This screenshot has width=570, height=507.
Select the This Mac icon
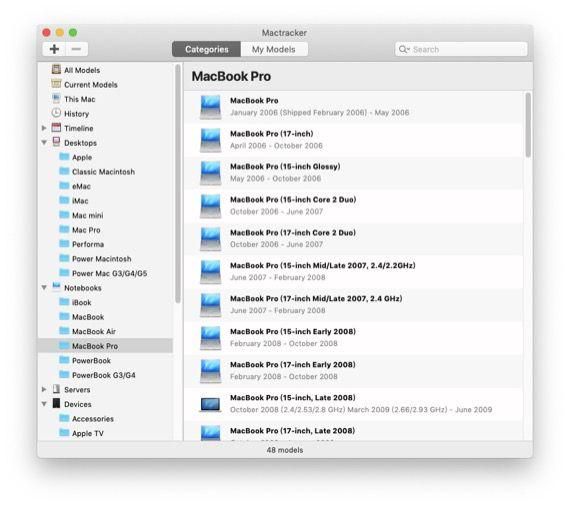tap(56, 98)
